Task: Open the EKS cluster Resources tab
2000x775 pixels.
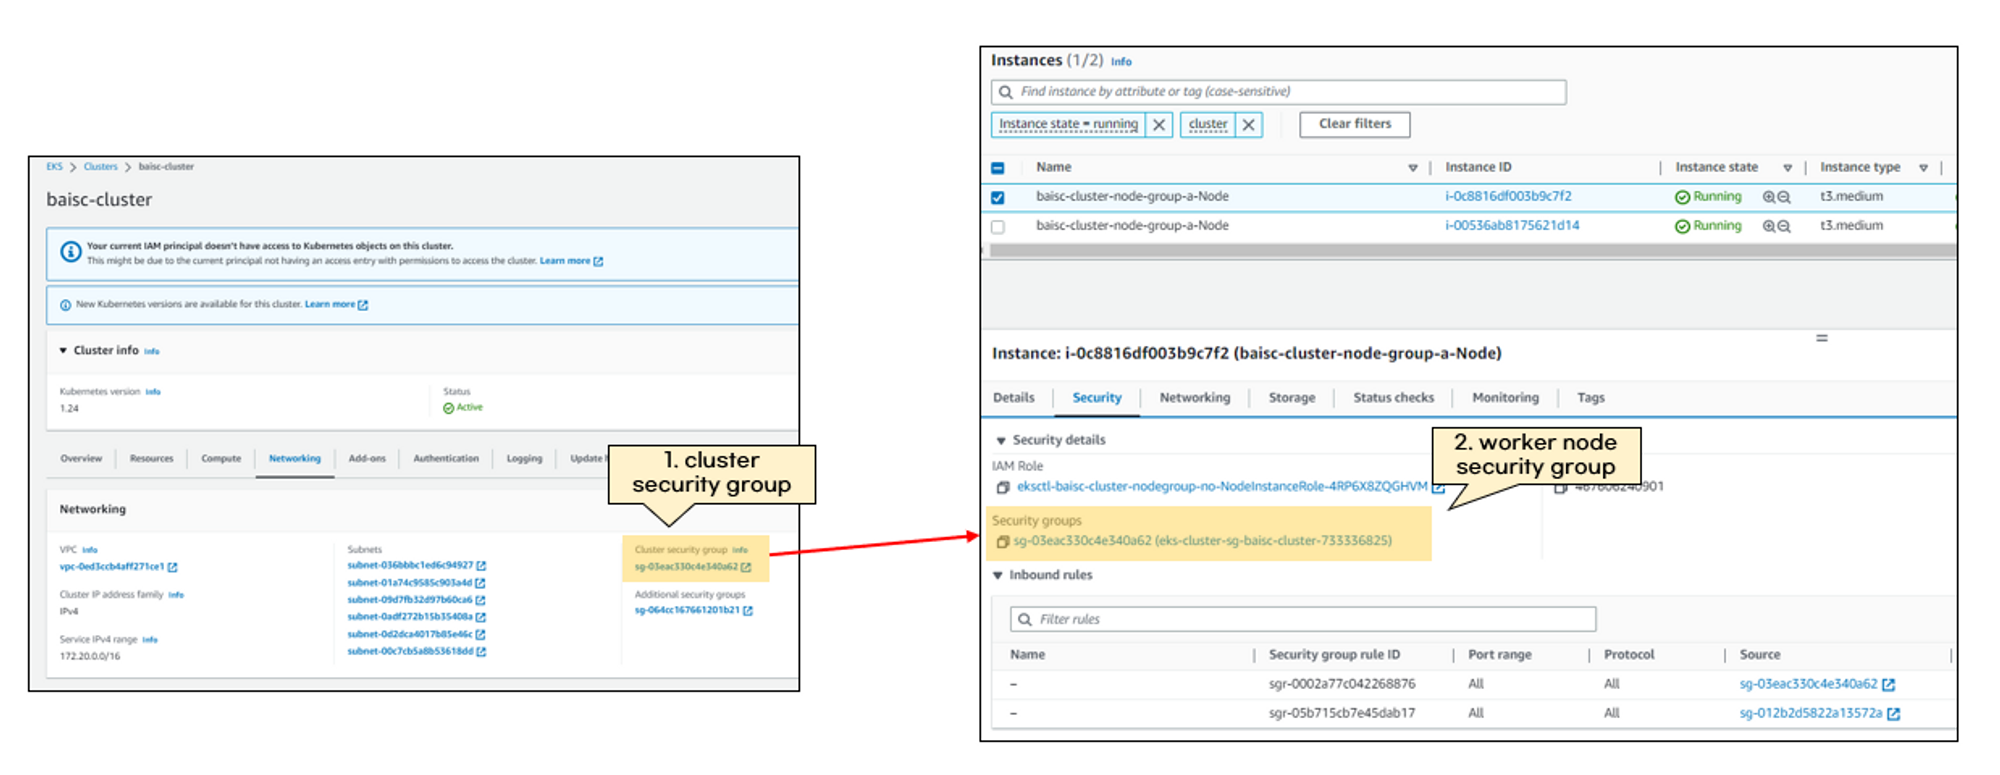Action: tap(151, 459)
